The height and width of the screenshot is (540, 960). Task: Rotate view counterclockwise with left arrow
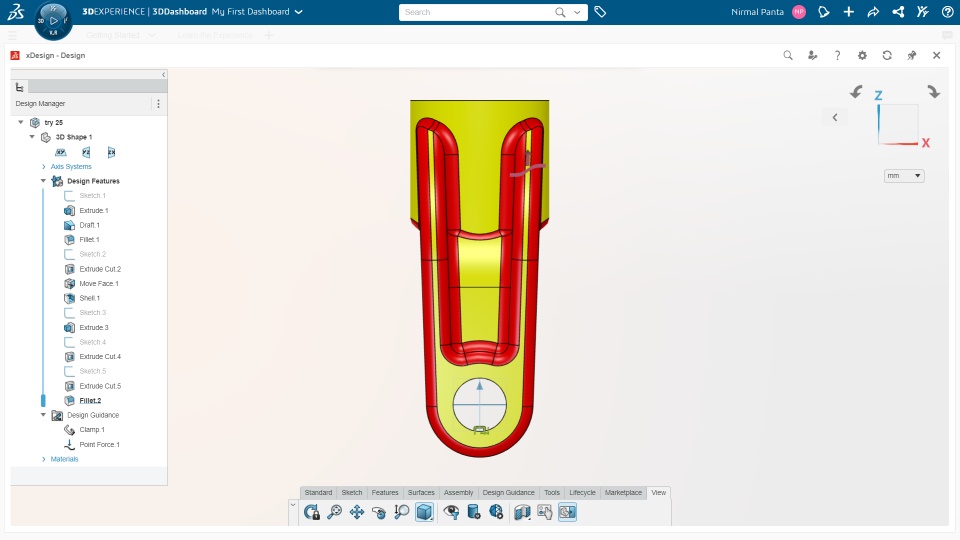click(x=856, y=92)
